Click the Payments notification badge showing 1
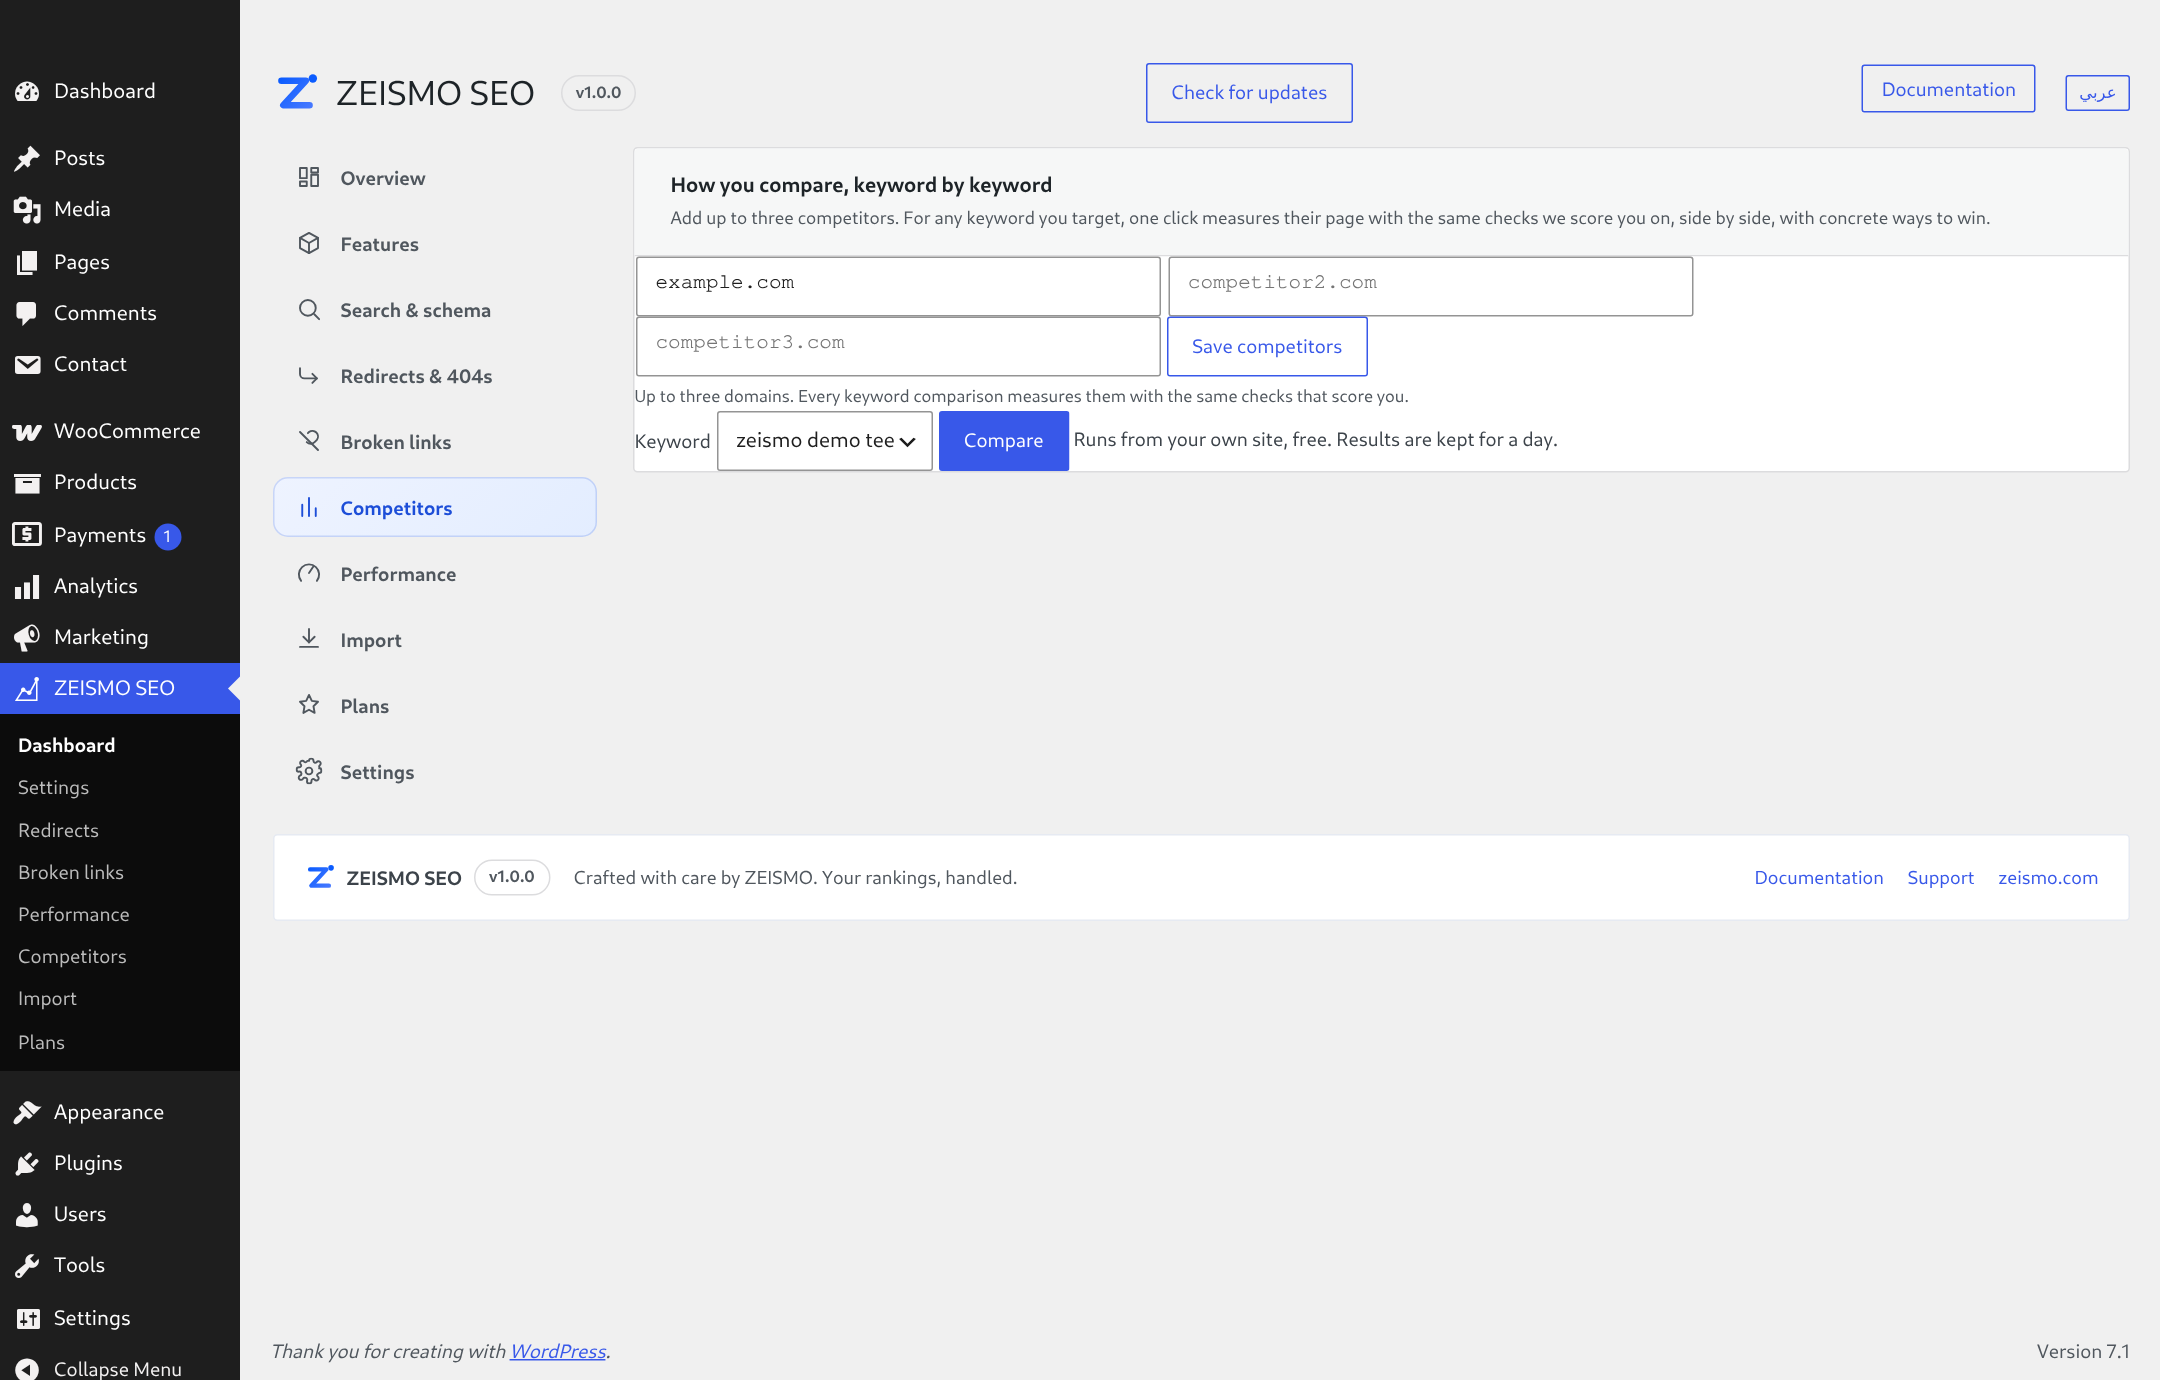Image resolution: width=2160 pixels, height=1380 pixels. (x=167, y=536)
